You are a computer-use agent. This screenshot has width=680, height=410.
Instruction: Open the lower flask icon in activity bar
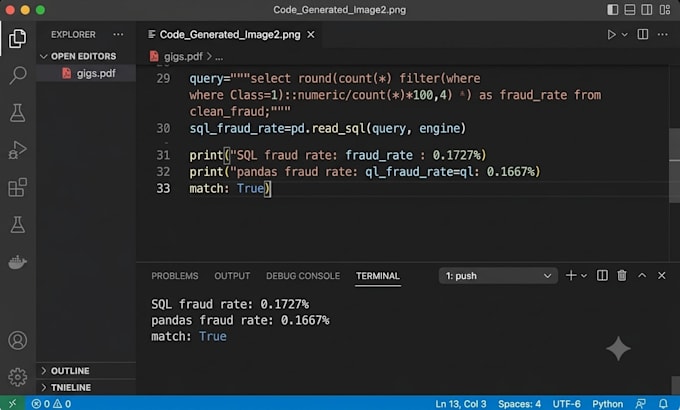tap(17, 224)
